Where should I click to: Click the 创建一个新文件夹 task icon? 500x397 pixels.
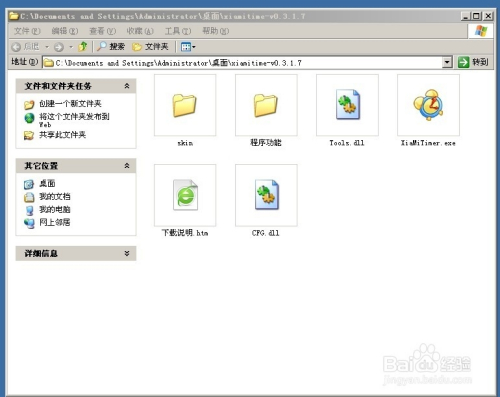coord(29,104)
